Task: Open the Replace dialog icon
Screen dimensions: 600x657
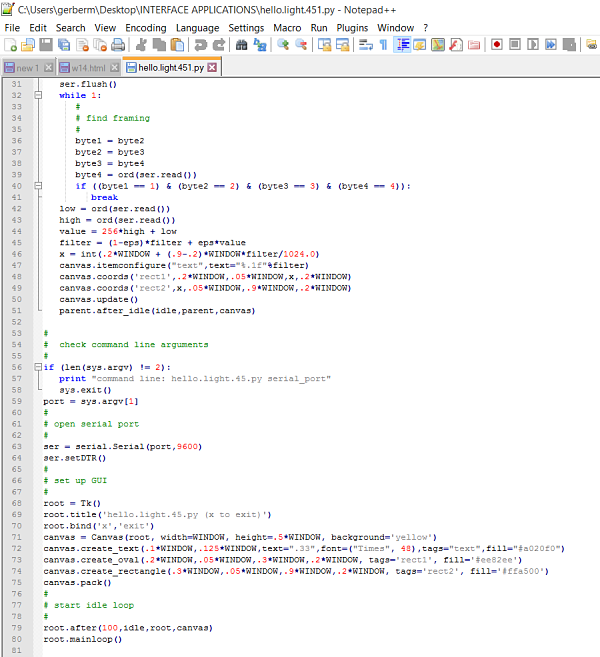Action: (260, 44)
